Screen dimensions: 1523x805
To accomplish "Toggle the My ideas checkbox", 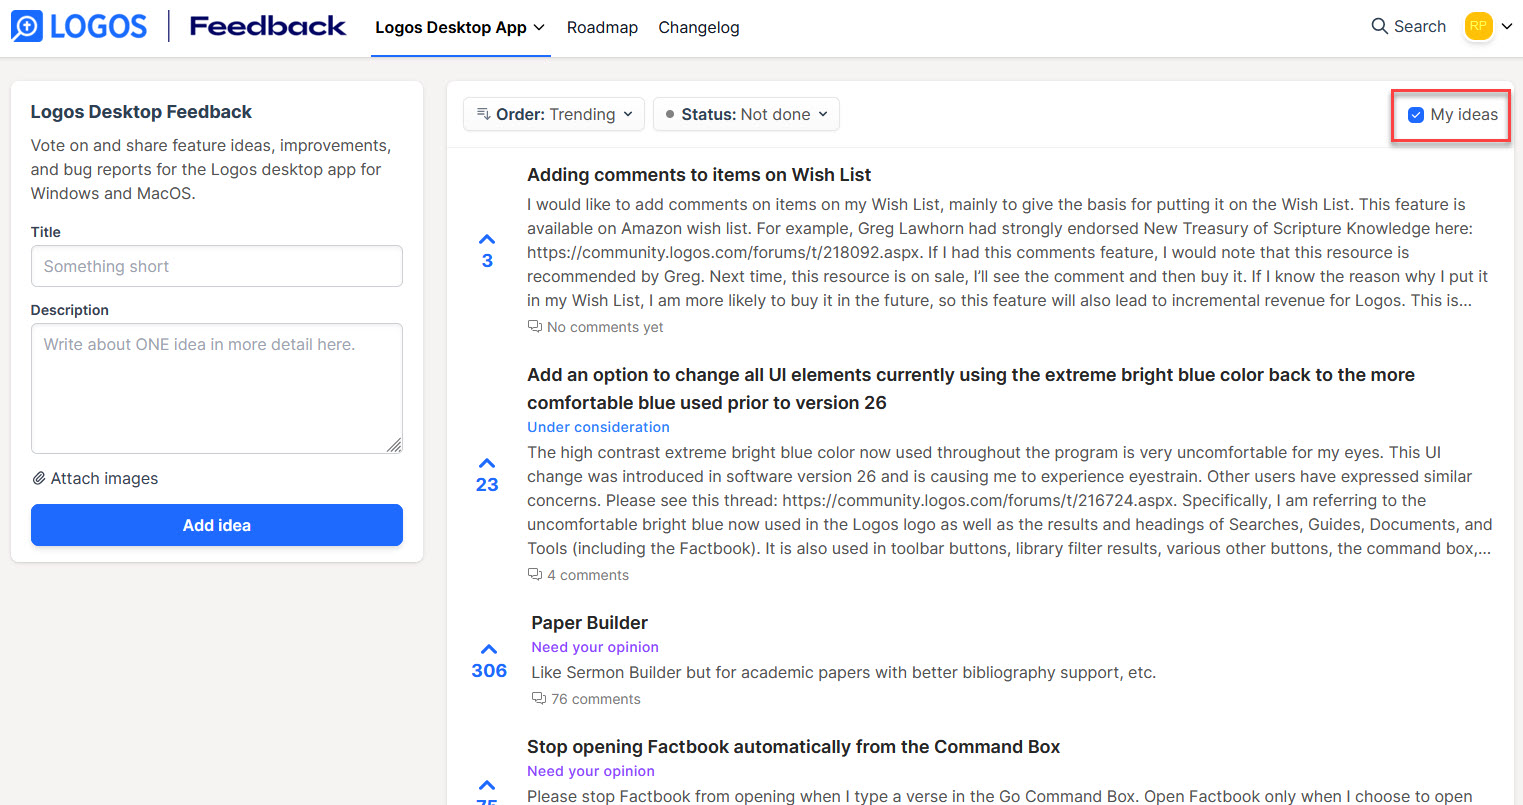I will [1416, 115].
